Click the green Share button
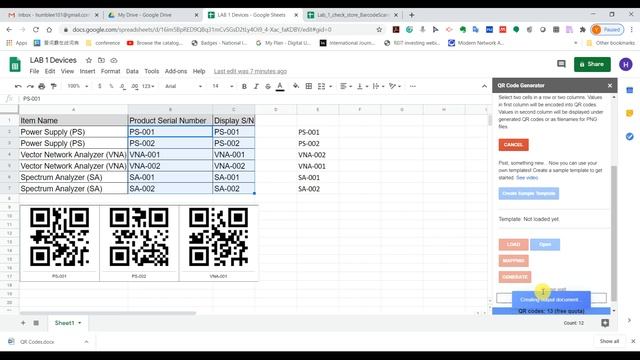This screenshot has height=360, width=640. 592,64
